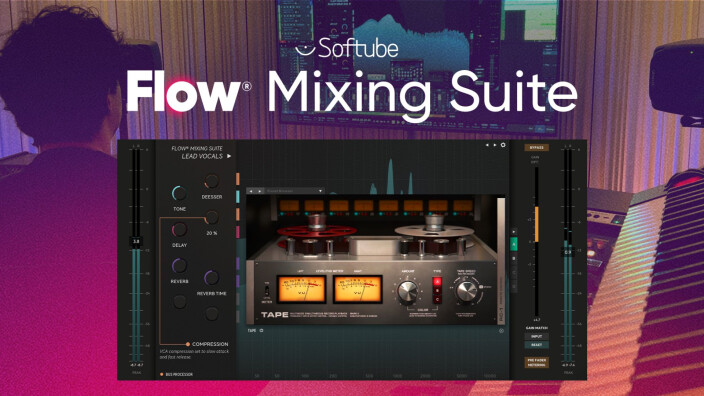Open the Tape plugin preset browser dropdown
Screen dimensions: 704x396
(295, 191)
